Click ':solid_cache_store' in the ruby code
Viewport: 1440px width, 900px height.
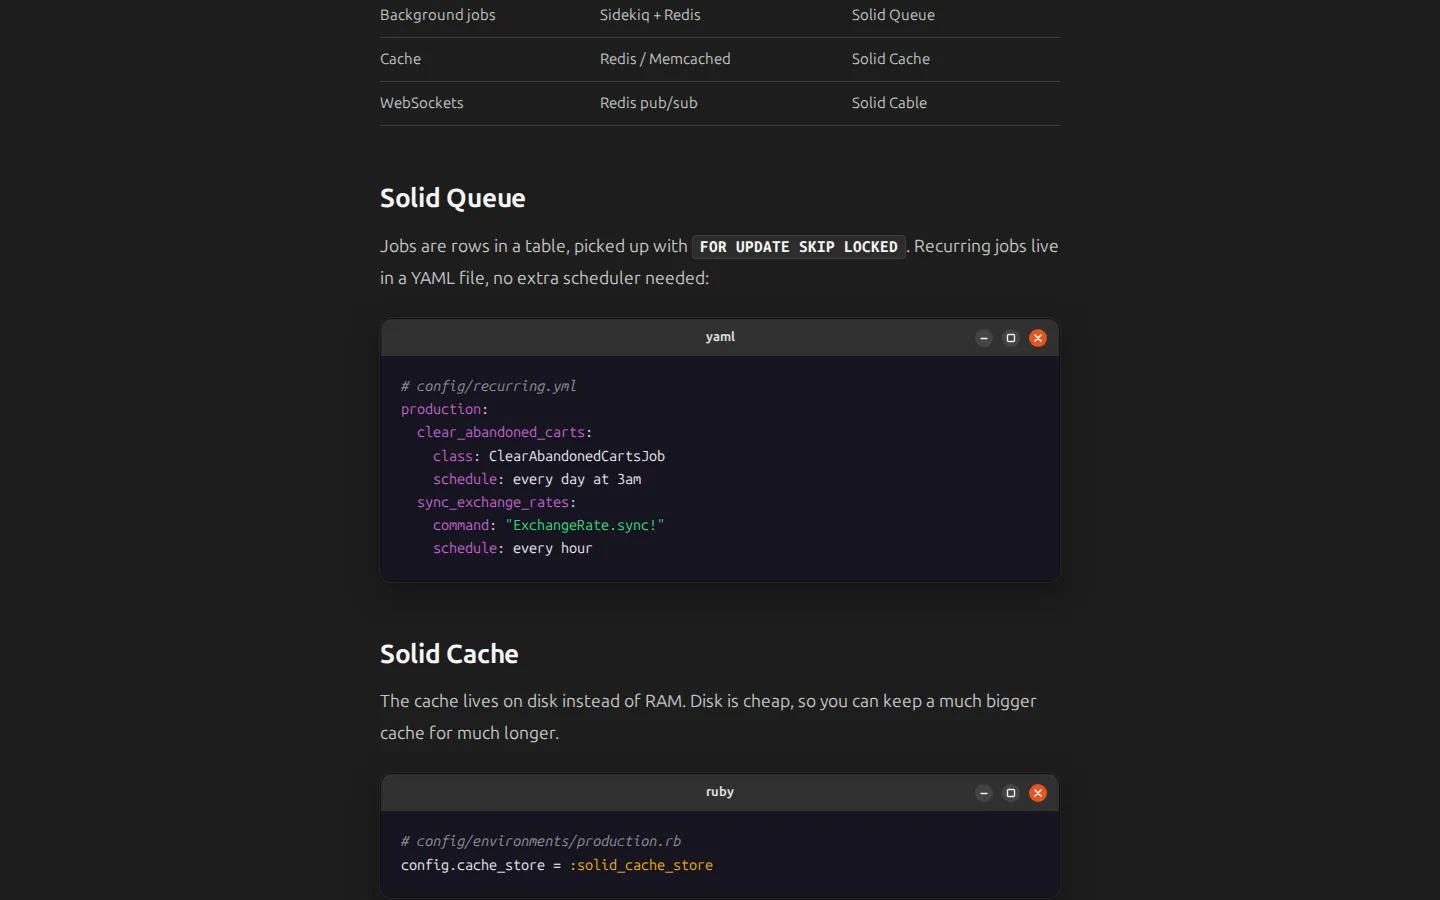(x=641, y=865)
